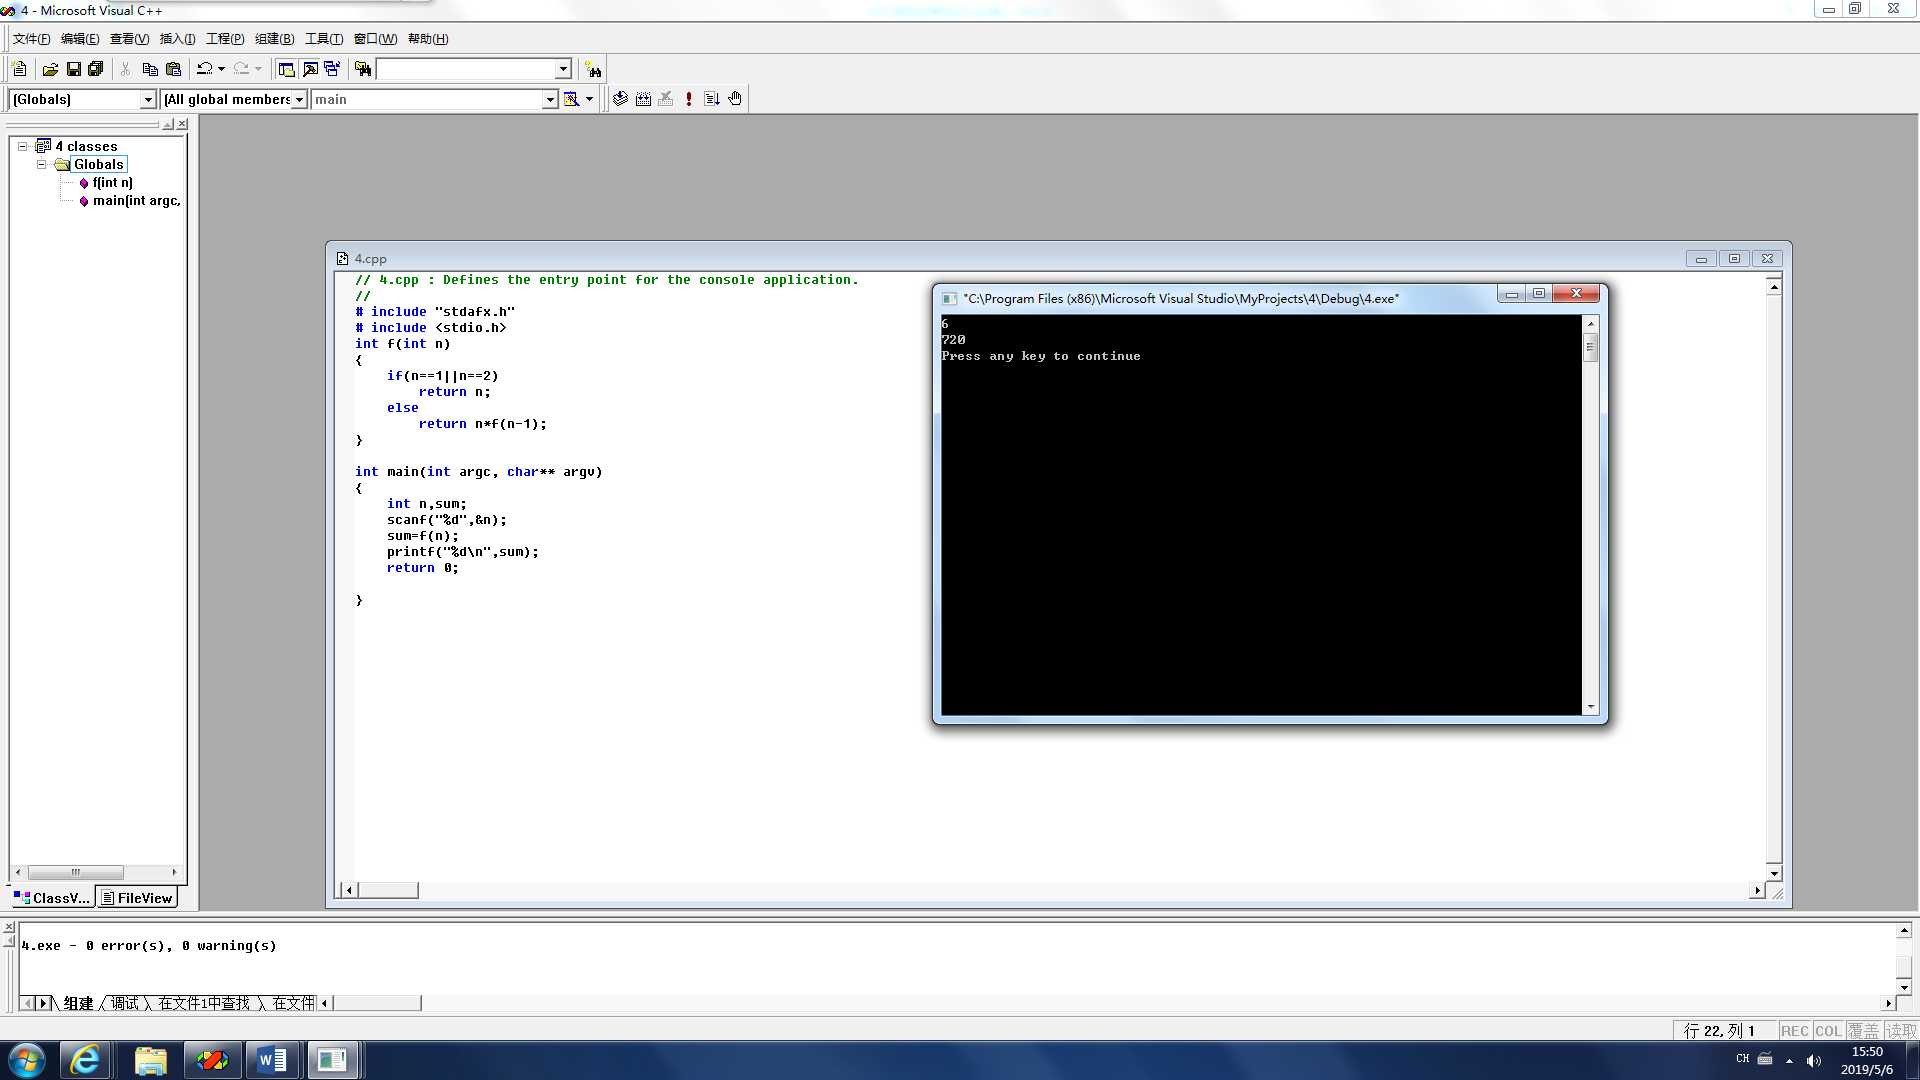The width and height of the screenshot is (1920, 1080).
Task: Open the 帮助(H) menu
Action: point(428,39)
